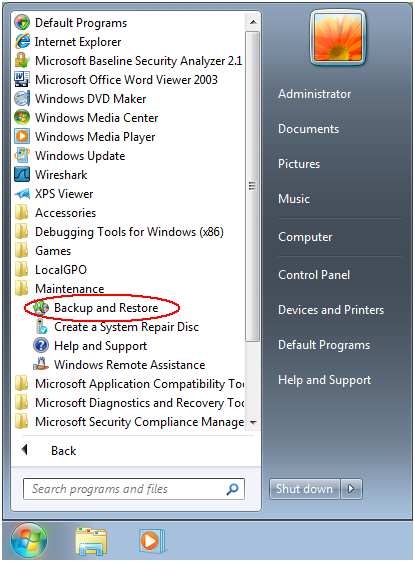Screen dimensions: 415x562
Task: Open Microsoft Office Word Viewer 2003
Action: click(x=127, y=80)
